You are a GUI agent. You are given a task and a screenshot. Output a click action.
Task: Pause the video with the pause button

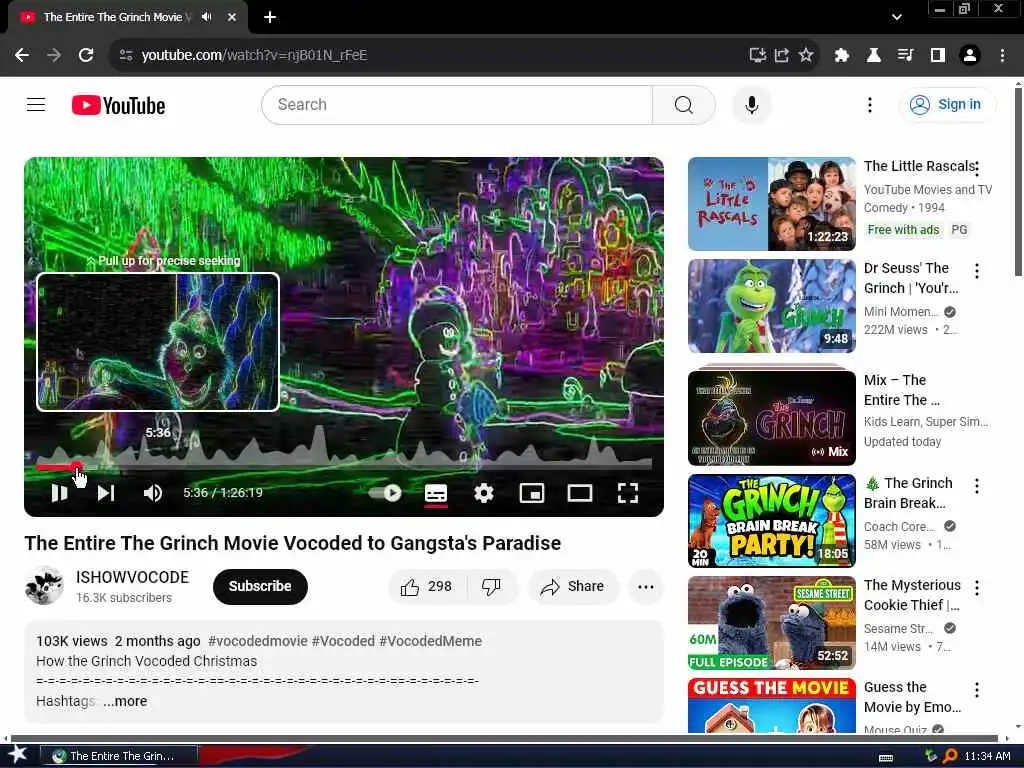[59, 492]
